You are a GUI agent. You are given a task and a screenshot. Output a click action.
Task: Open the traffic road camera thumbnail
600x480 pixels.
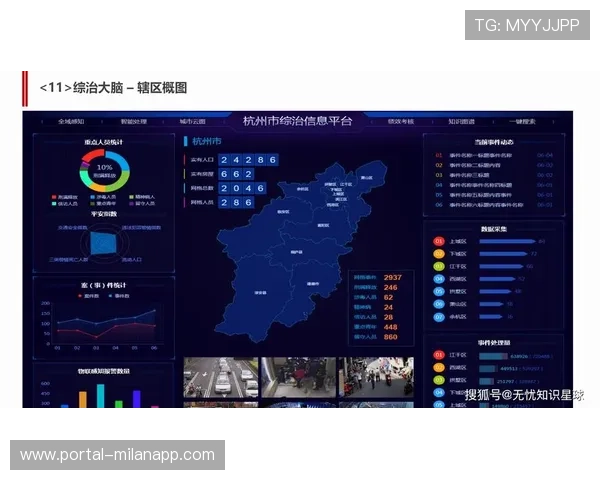(221, 377)
